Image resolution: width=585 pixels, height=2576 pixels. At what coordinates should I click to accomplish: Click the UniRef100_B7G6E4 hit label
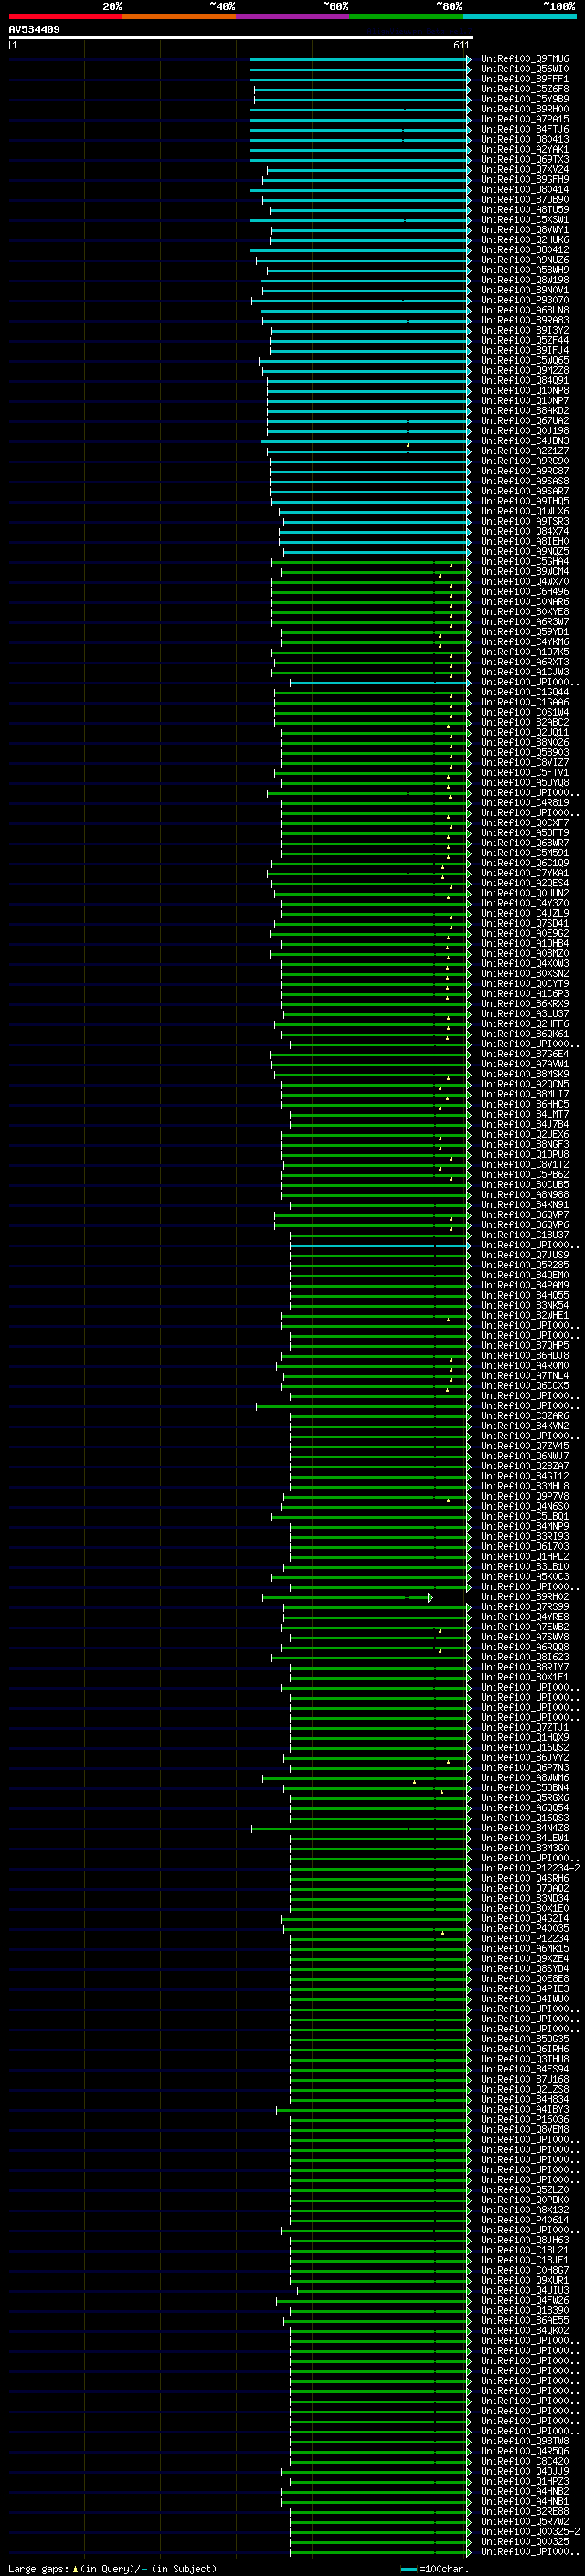tap(525, 1054)
